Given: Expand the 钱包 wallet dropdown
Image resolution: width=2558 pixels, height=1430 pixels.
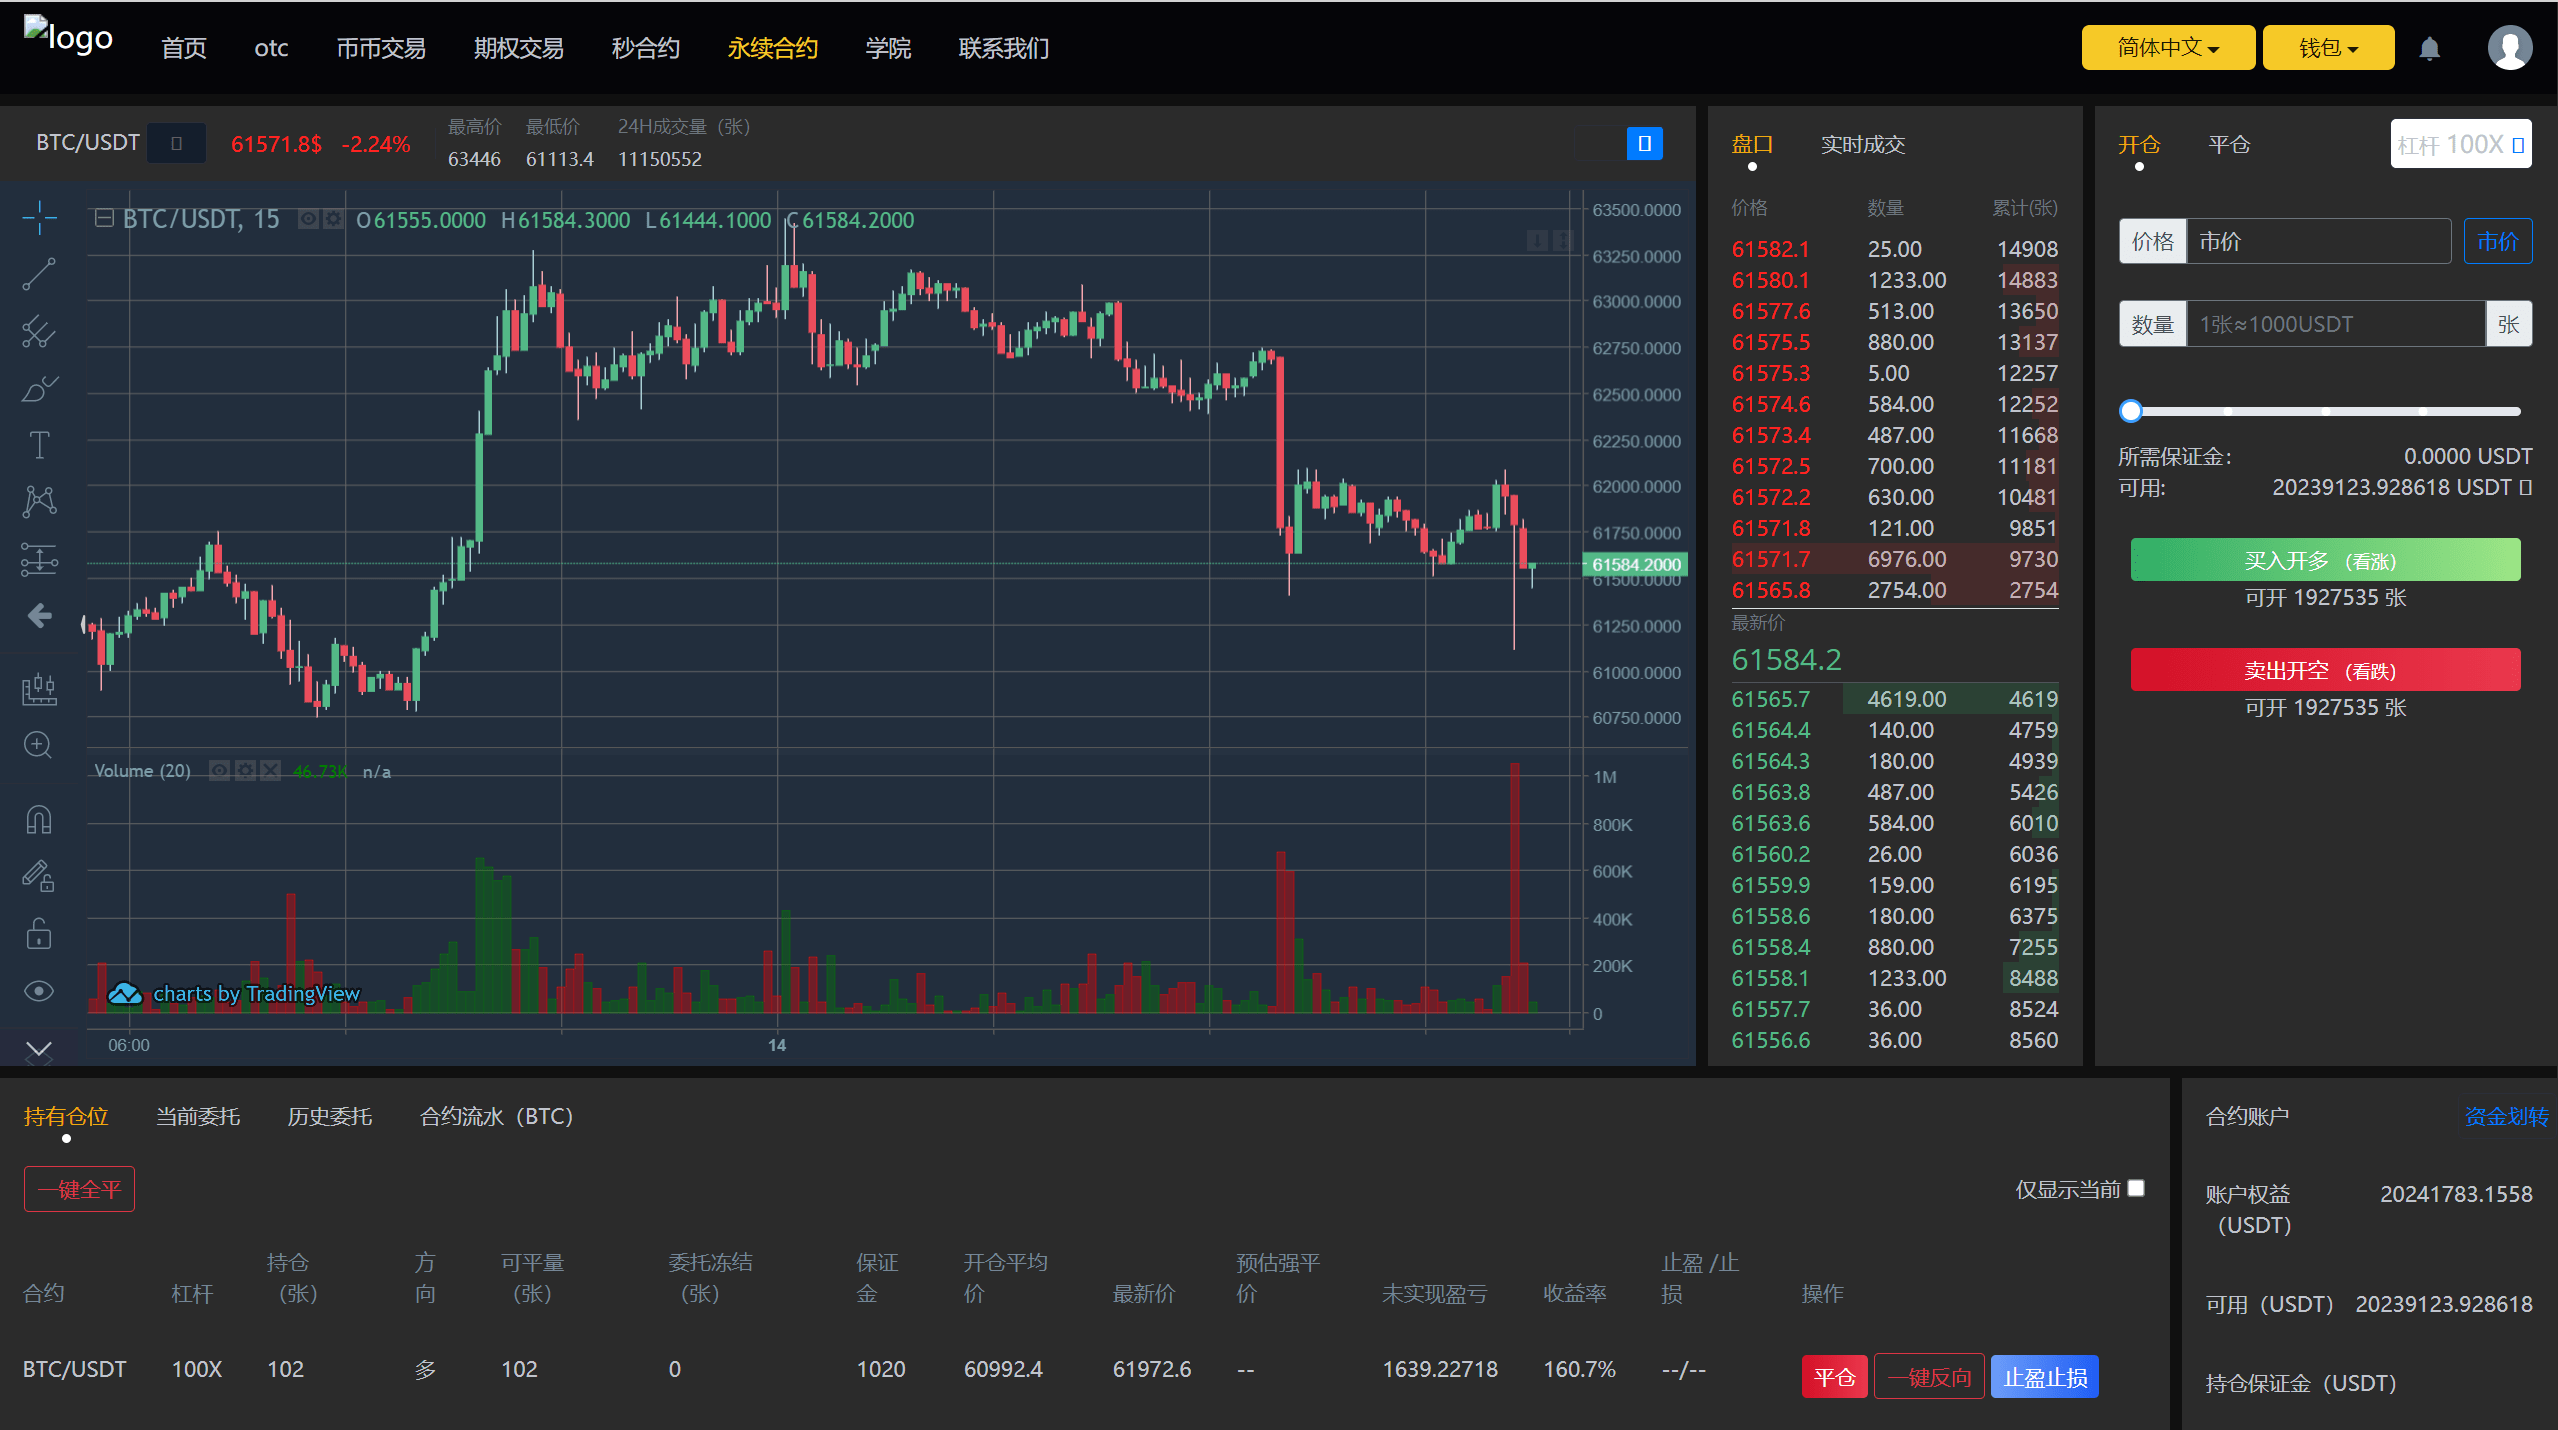Looking at the screenshot, I should [2327, 48].
